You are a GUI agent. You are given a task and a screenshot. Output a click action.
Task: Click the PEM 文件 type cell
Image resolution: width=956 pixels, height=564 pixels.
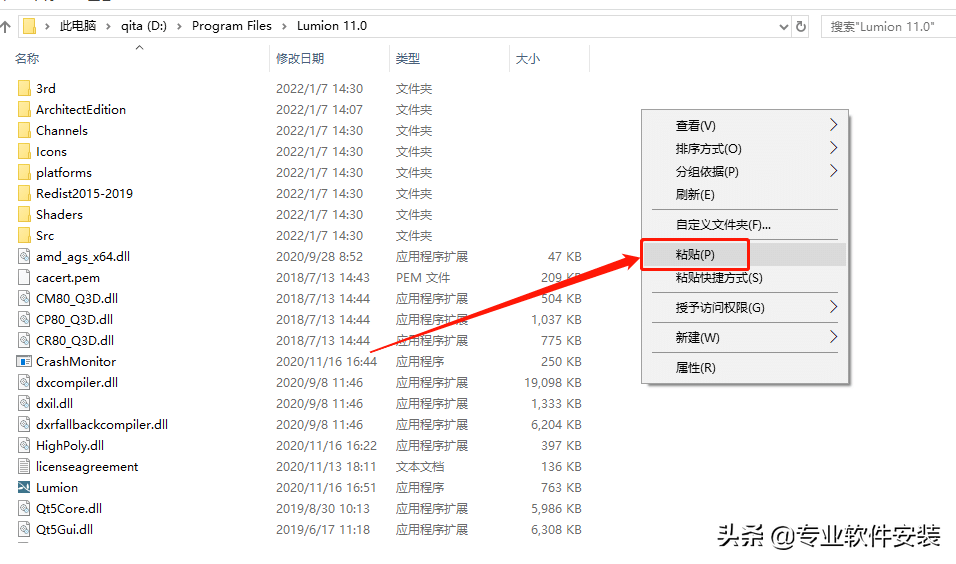(x=423, y=277)
